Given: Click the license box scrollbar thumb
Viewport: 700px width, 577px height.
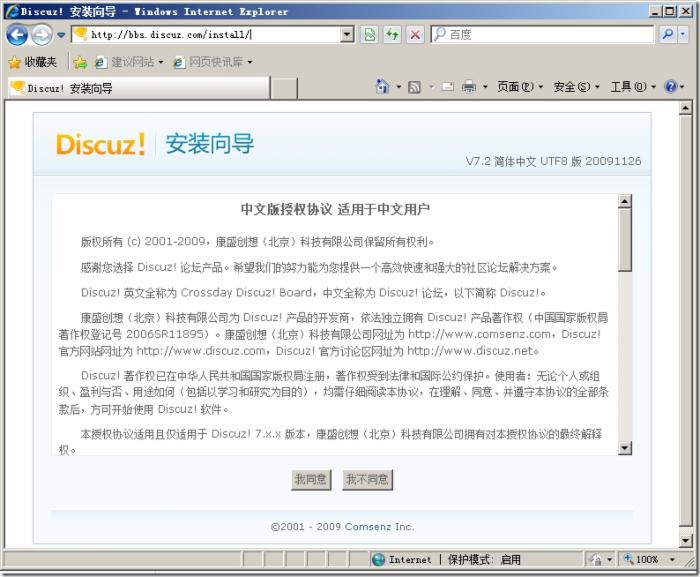Looking at the screenshot, I should tap(625, 240).
